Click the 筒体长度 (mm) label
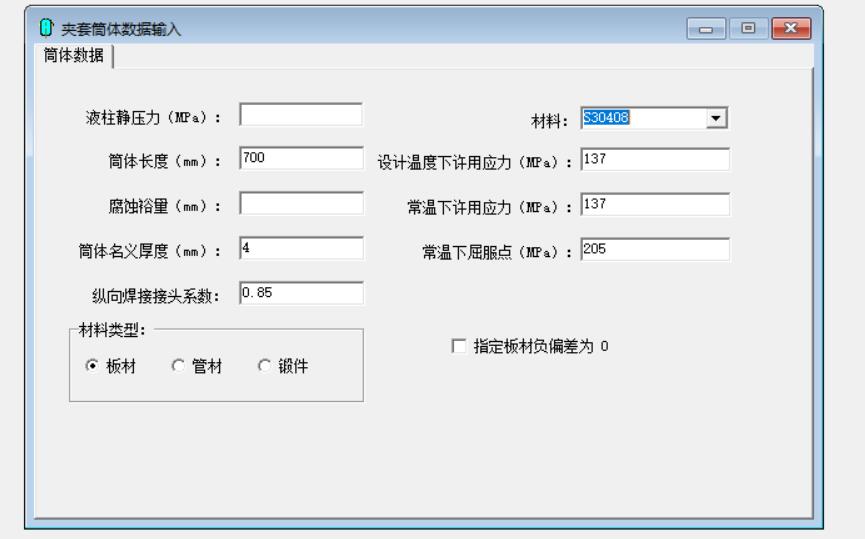The width and height of the screenshot is (865, 539). click(164, 162)
